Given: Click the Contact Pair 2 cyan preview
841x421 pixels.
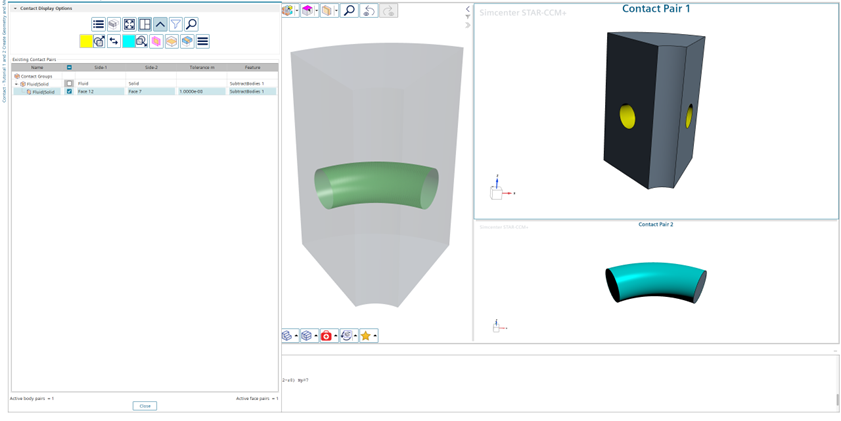Looking at the screenshot, I should 655,282.
